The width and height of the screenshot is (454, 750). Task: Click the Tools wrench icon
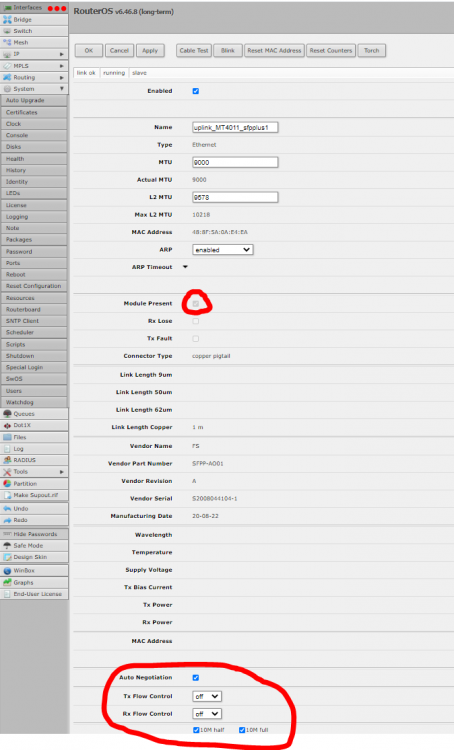(x=7, y=472)
